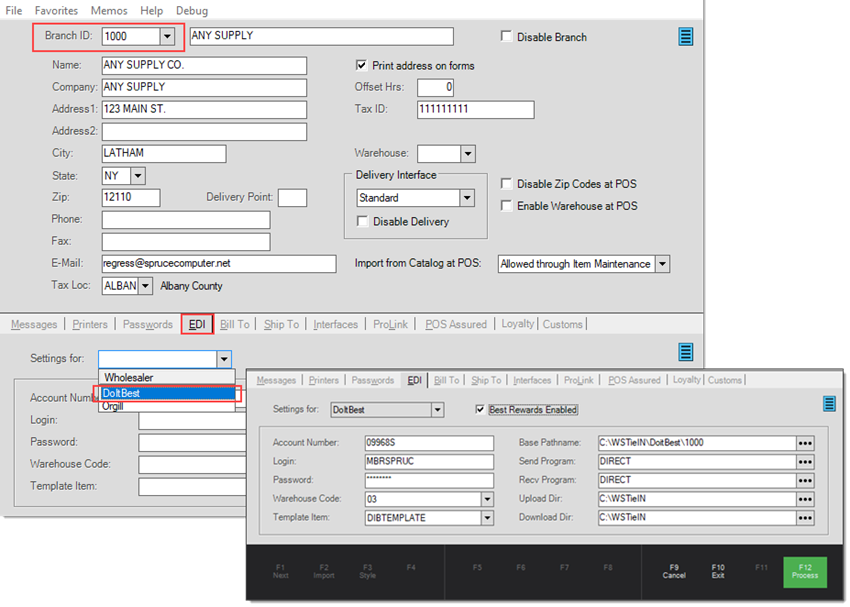Expand the Branch ID dropdown

point(167,36)
